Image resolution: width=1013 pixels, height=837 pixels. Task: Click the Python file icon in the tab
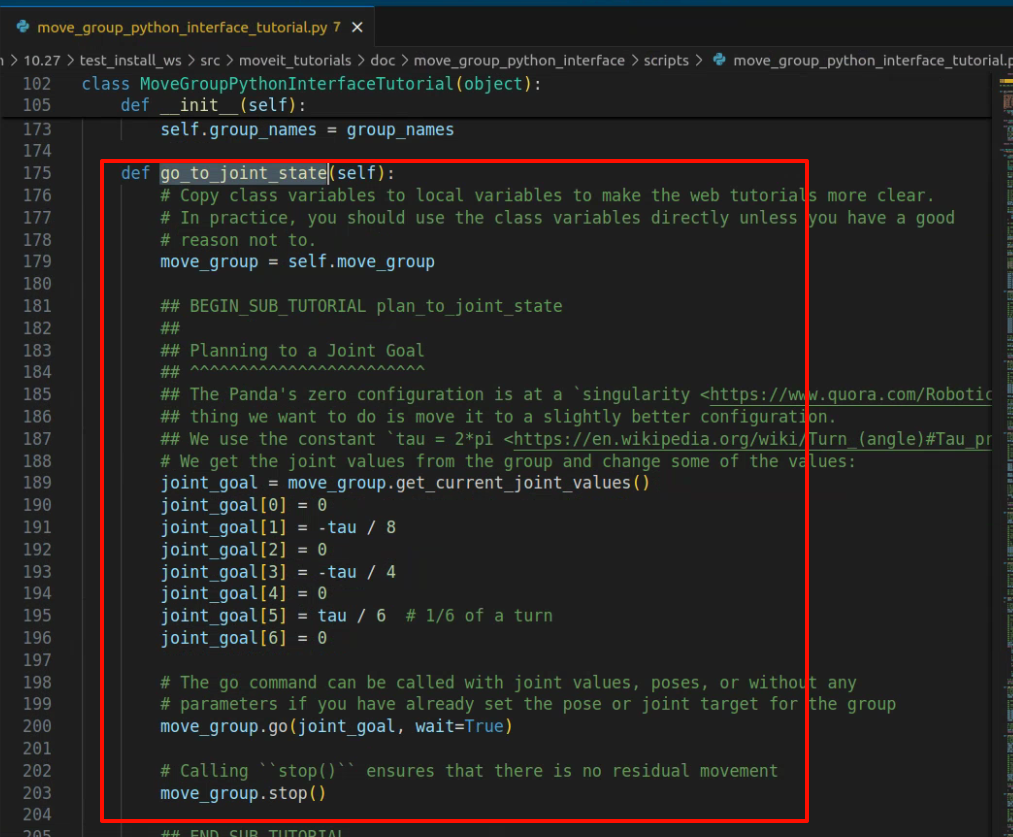click(23, 27)
